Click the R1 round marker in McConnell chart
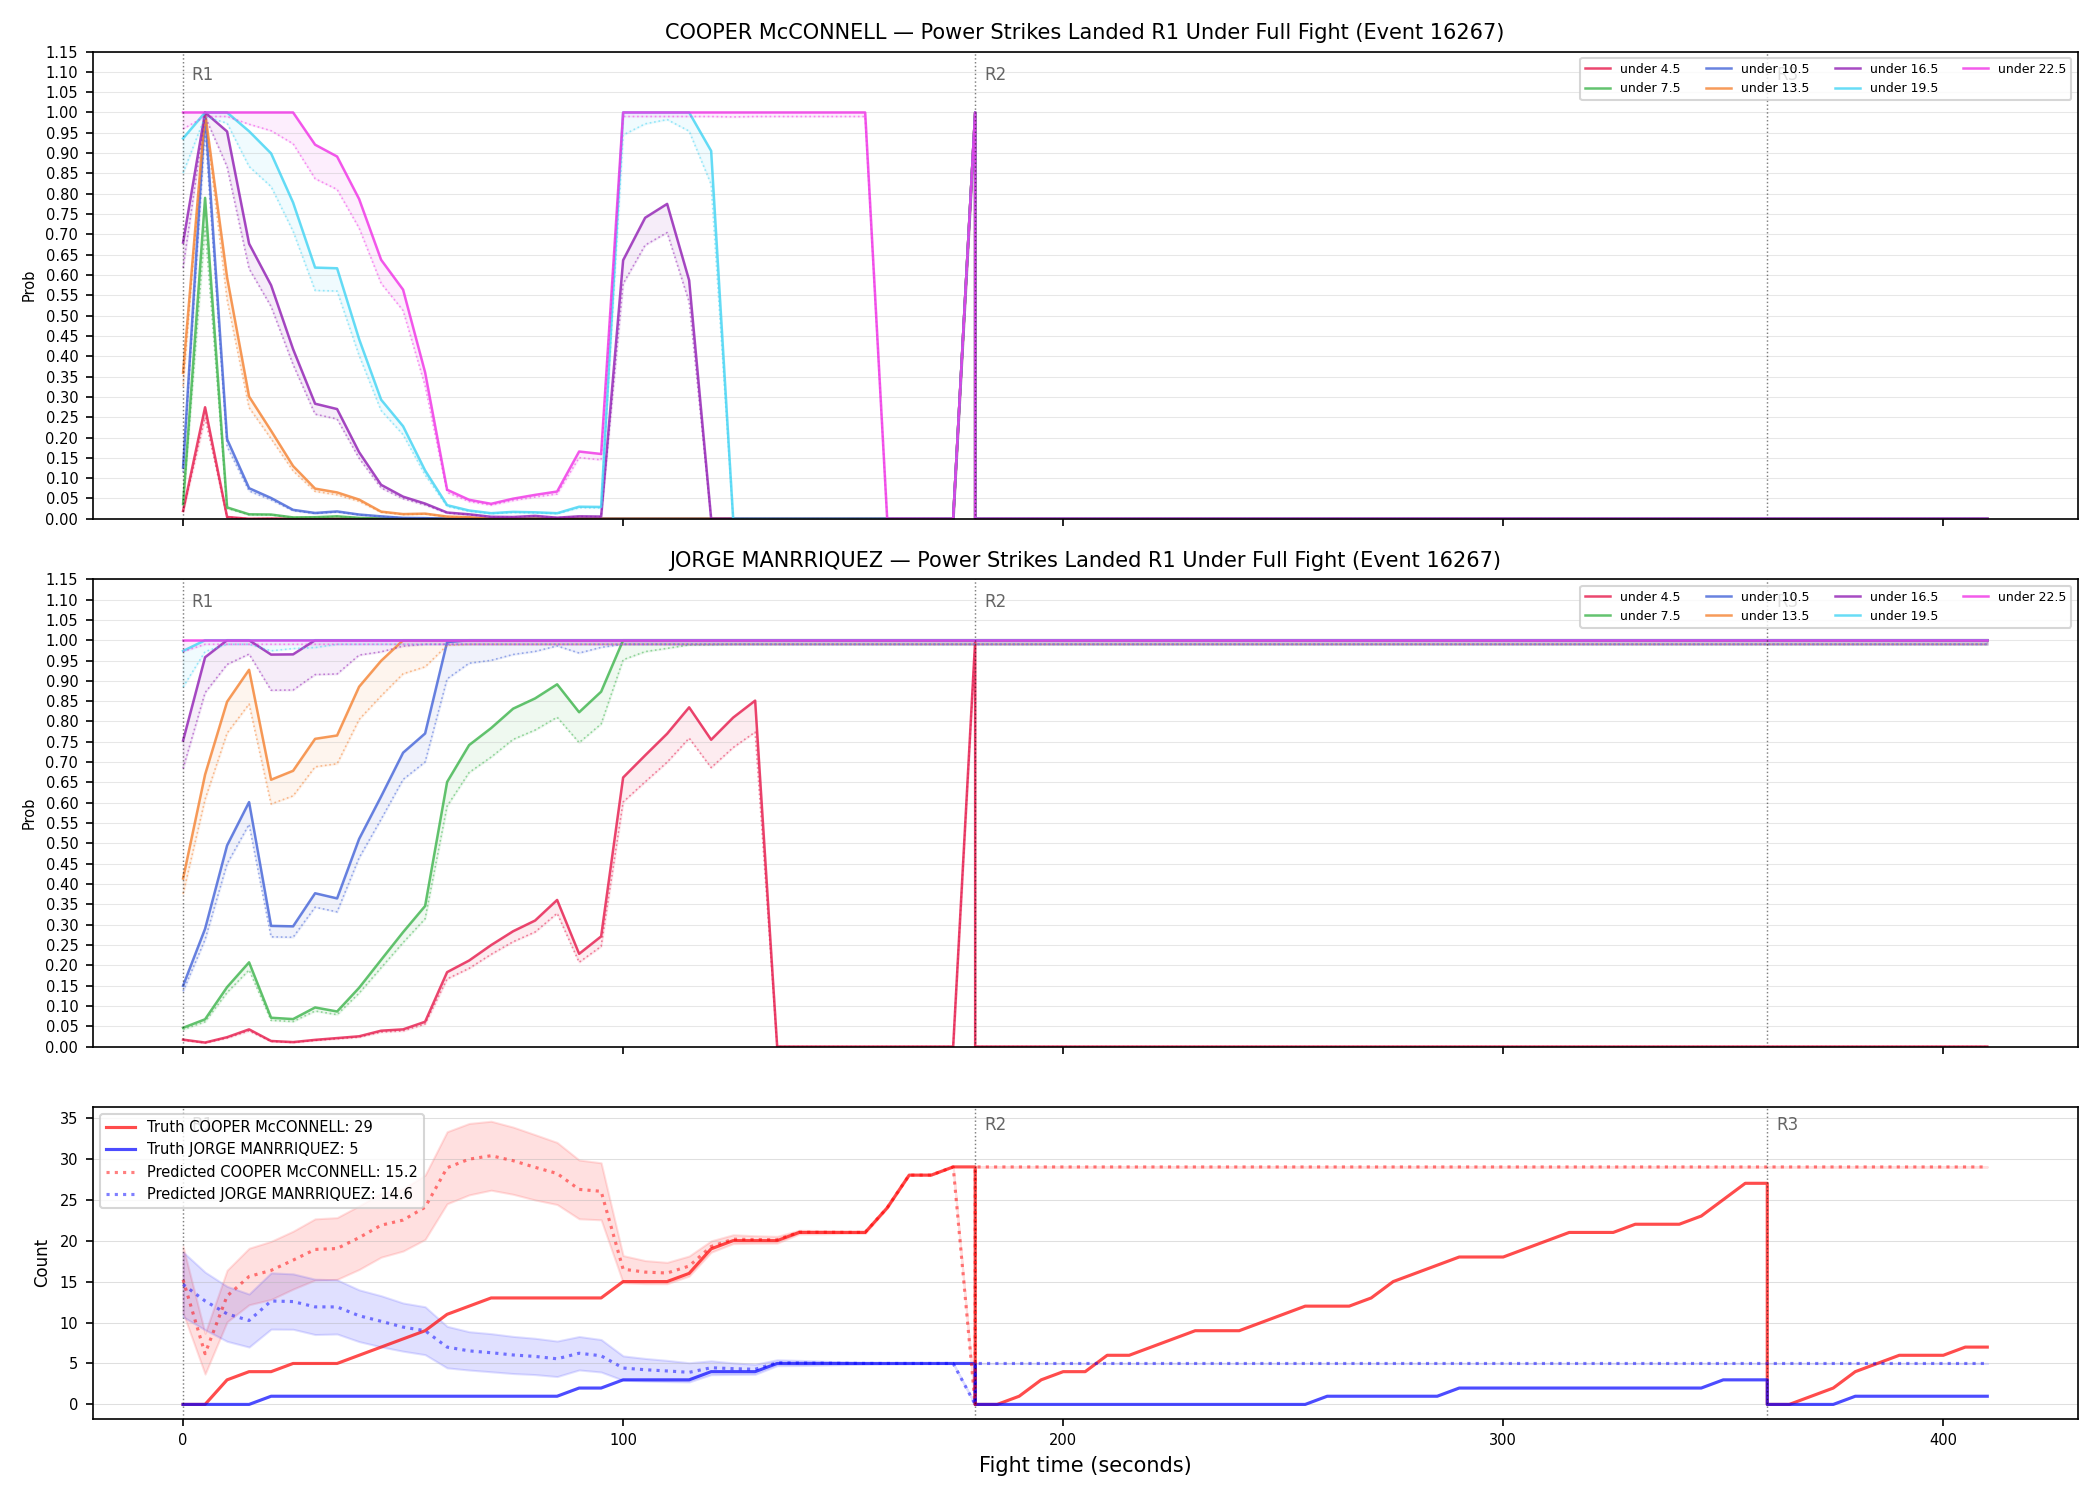The height and width of the screenshot is (1500, 2100). tap(202, 74)
